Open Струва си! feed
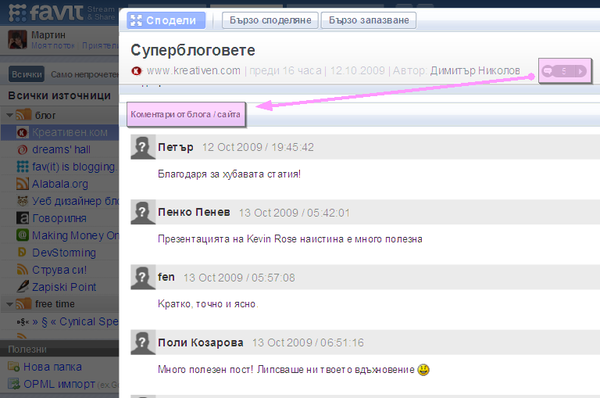 tap(59, 270)
